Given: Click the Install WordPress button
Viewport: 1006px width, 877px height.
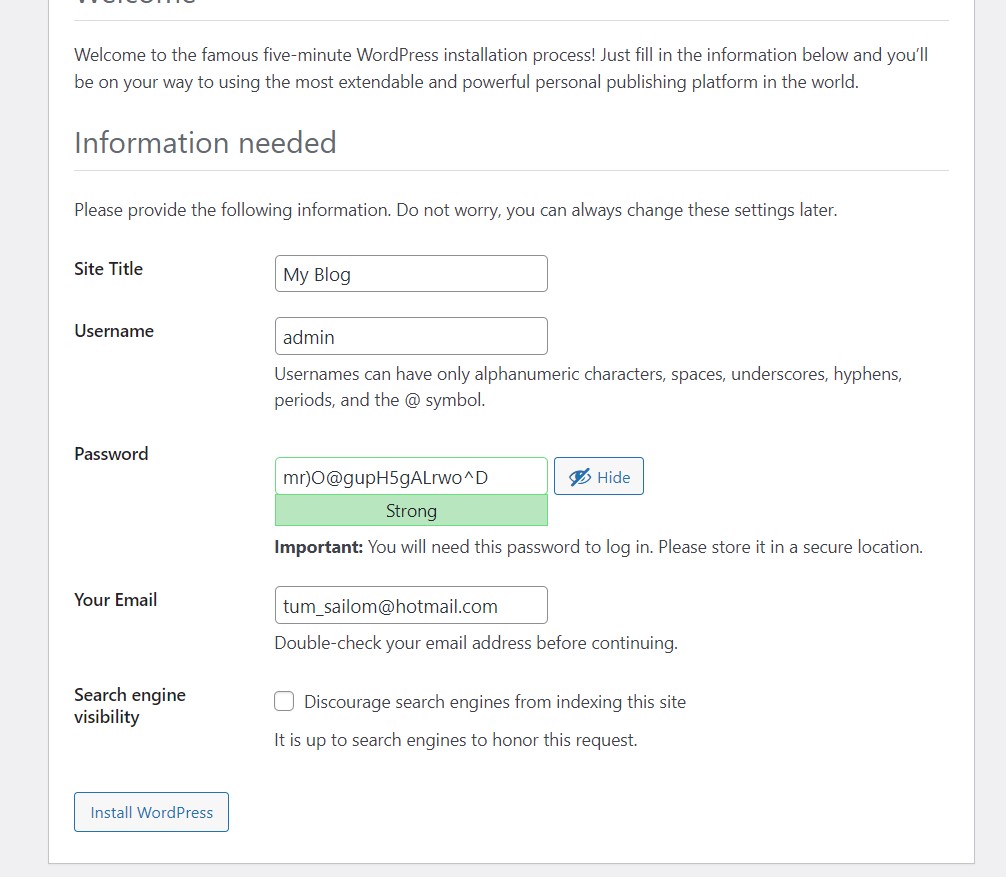Looking at the screenshot, I should point(151,812).
